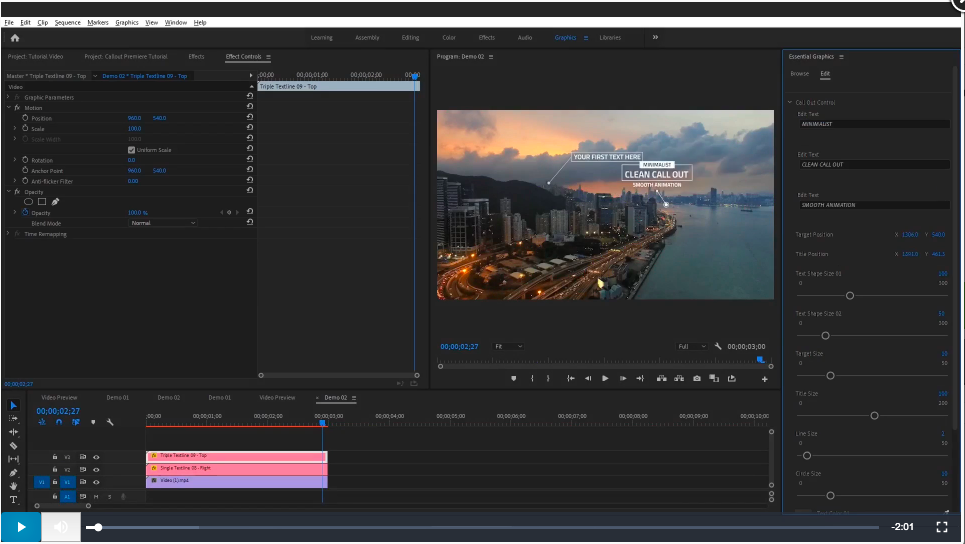Adjust the Title Size slider handle

click(x=874, y=415)
